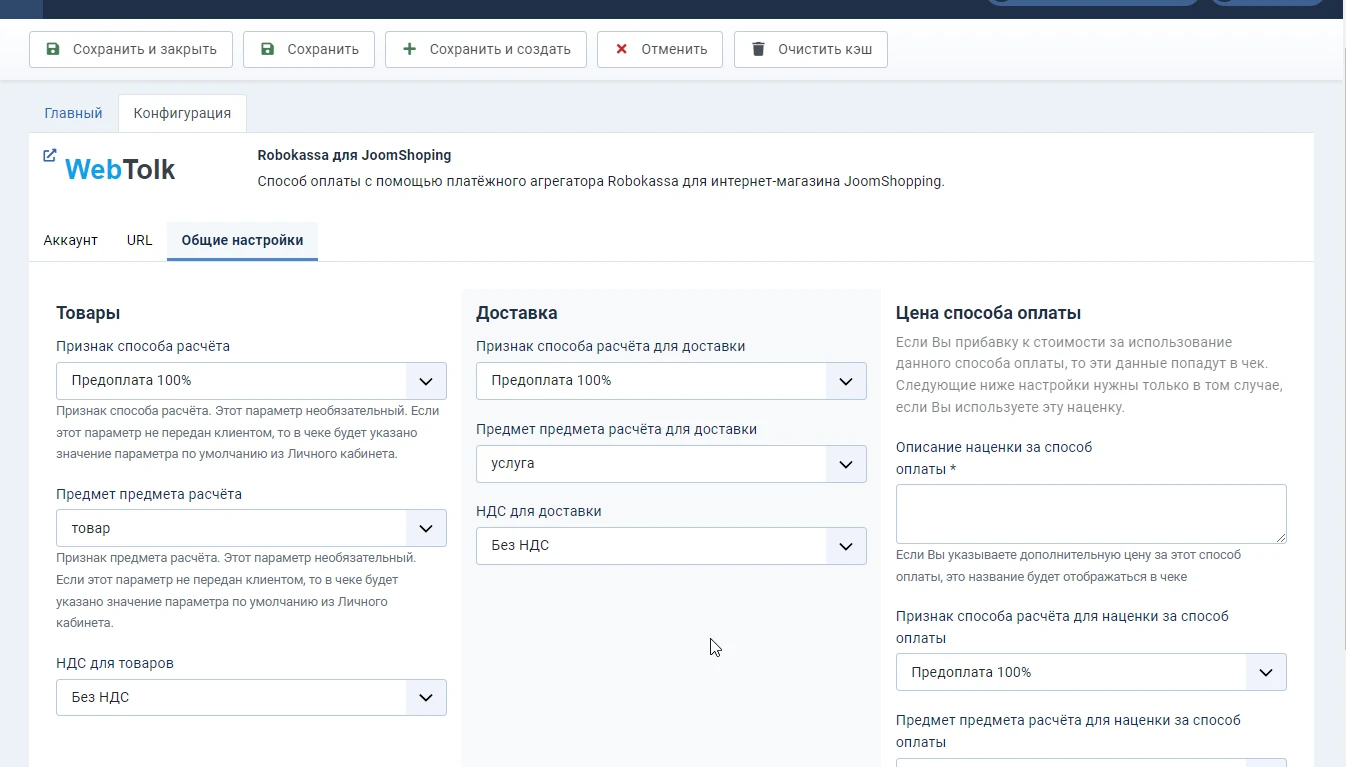Click the Robokassa для JoomShoping title
1346x767 pixels.
tap(354, 155)
